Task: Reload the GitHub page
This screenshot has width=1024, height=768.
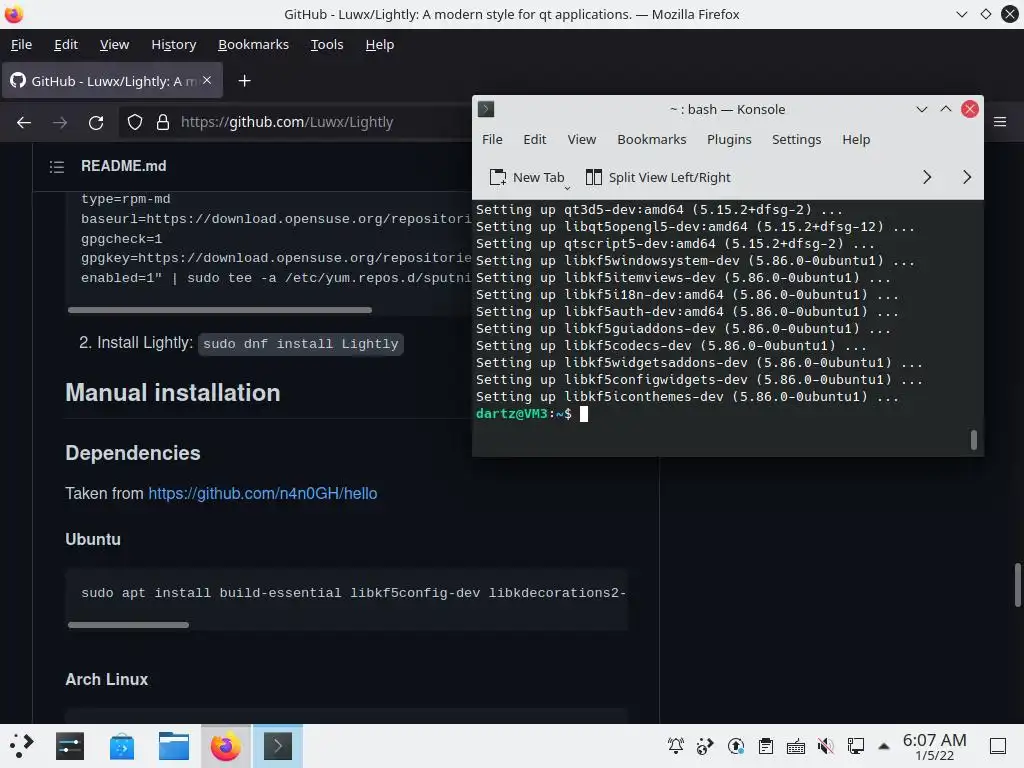Action: point(96,122)
